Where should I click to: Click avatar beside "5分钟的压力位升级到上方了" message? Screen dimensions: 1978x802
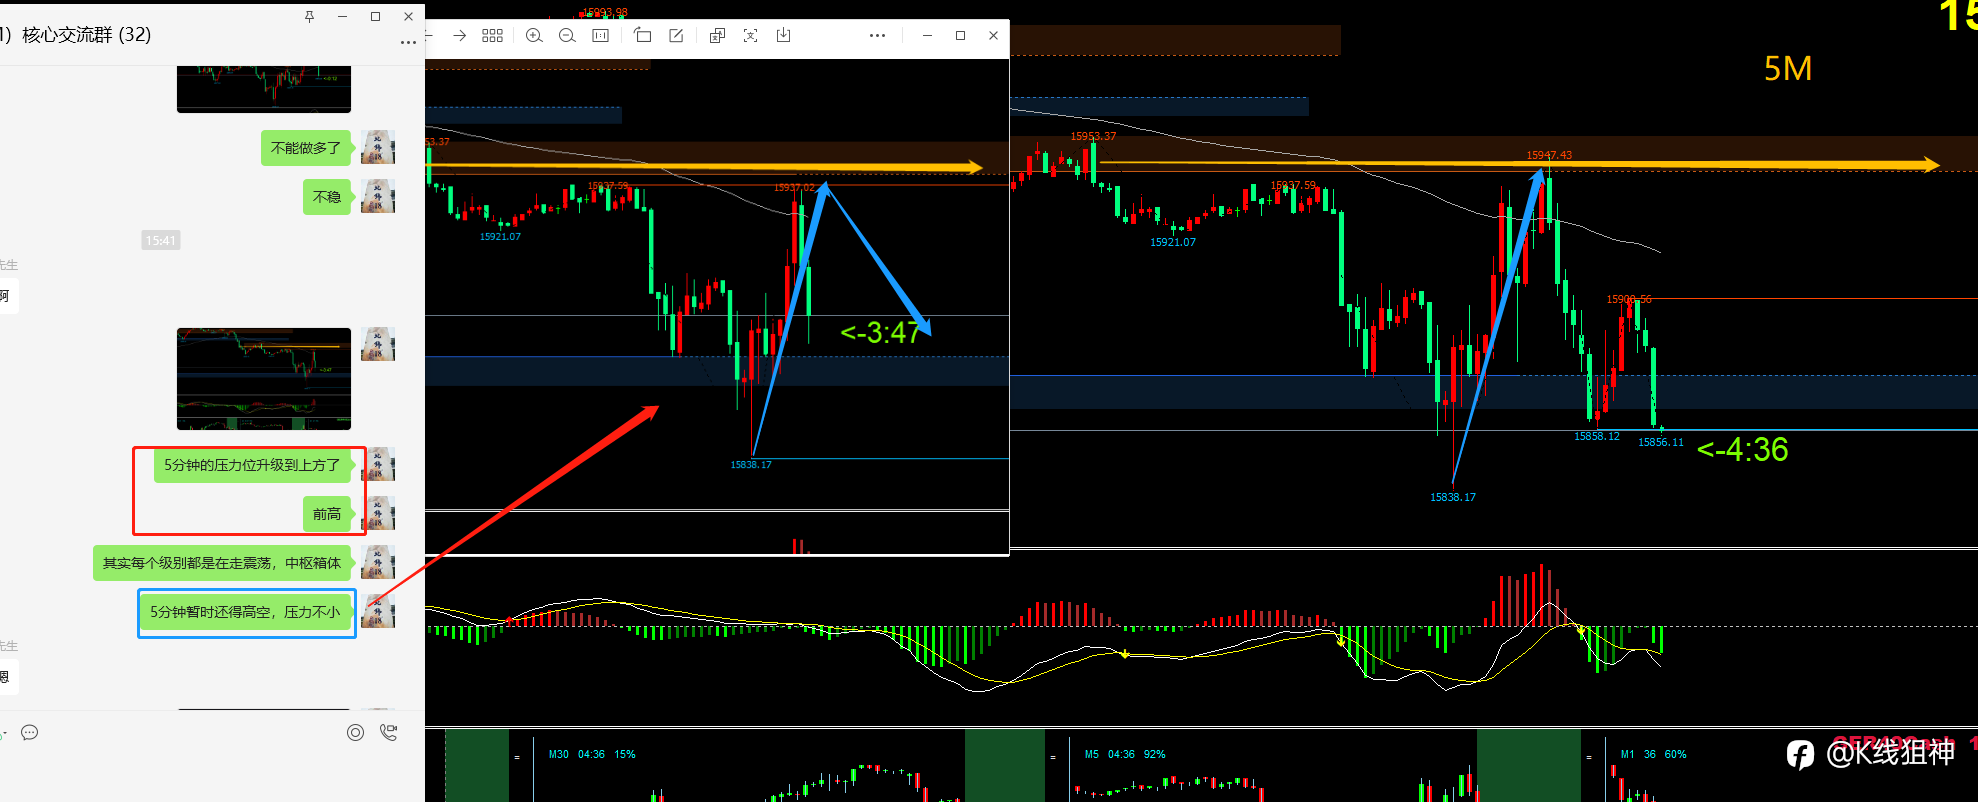[378, 464]
